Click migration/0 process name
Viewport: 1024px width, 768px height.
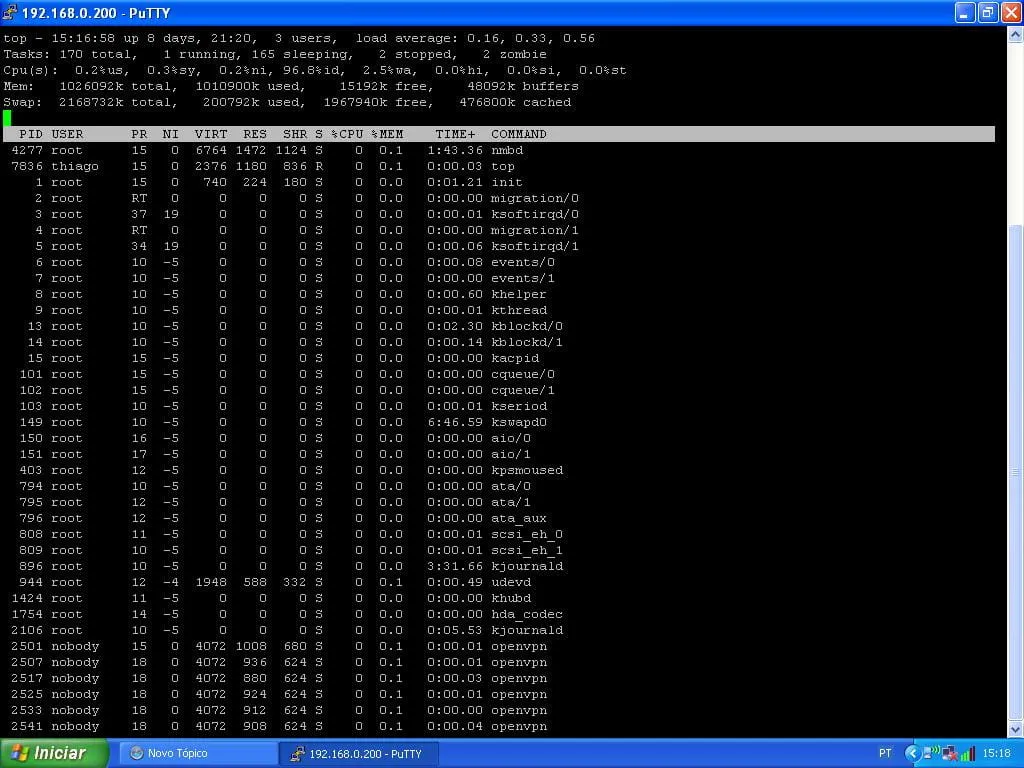pyautogui.click(x=535, y=198)
